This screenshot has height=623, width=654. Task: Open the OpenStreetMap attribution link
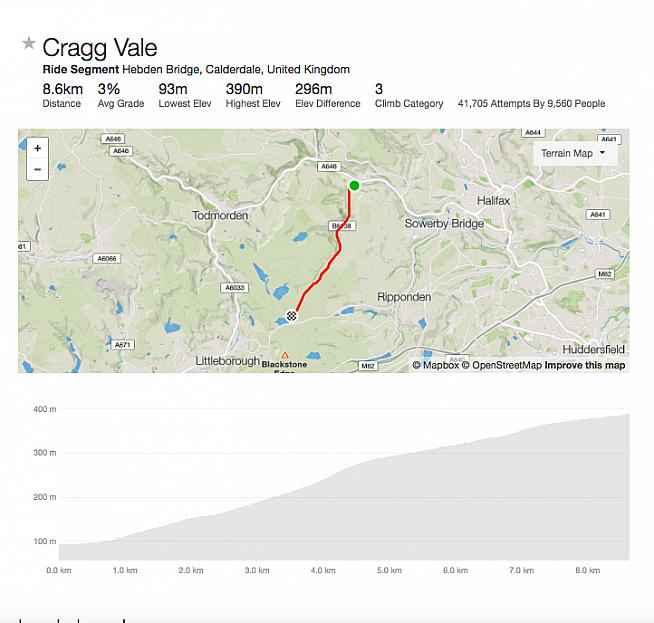tap(505, 365)
